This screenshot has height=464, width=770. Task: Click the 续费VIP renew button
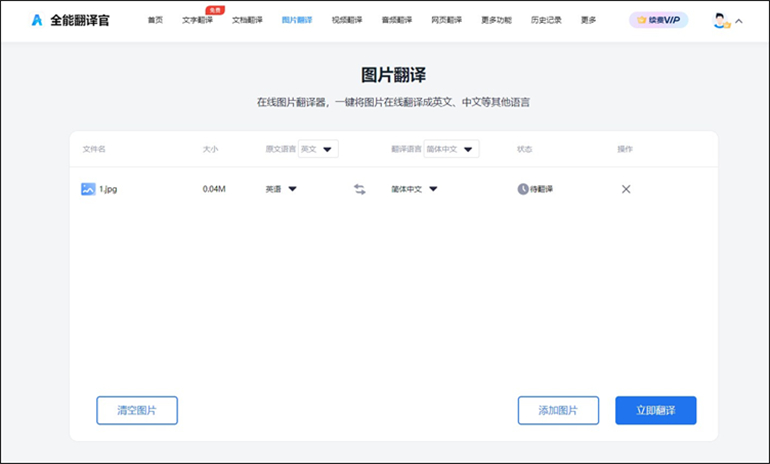pos(659,20)
